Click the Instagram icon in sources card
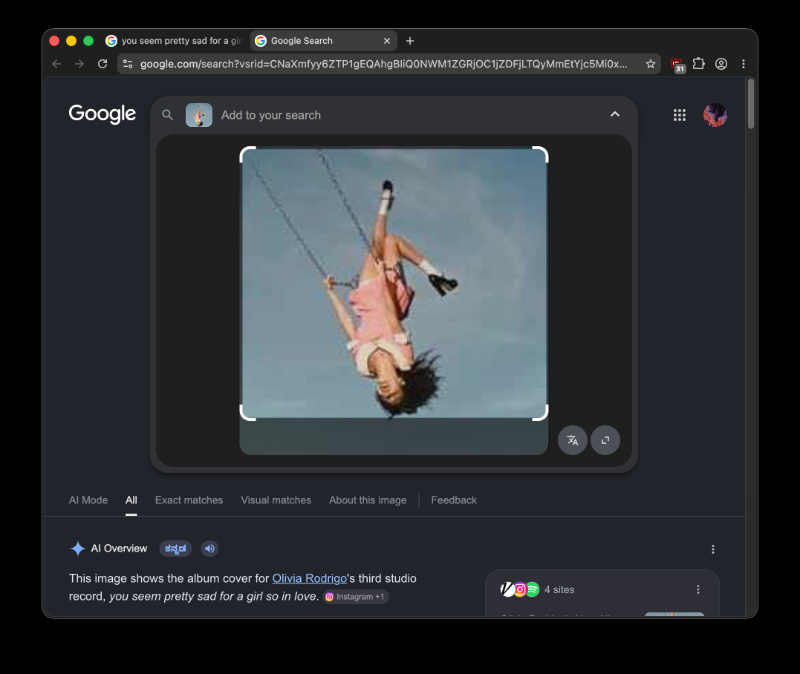The image size is (800, 674). pyautogui.click(x=520, y=589)
